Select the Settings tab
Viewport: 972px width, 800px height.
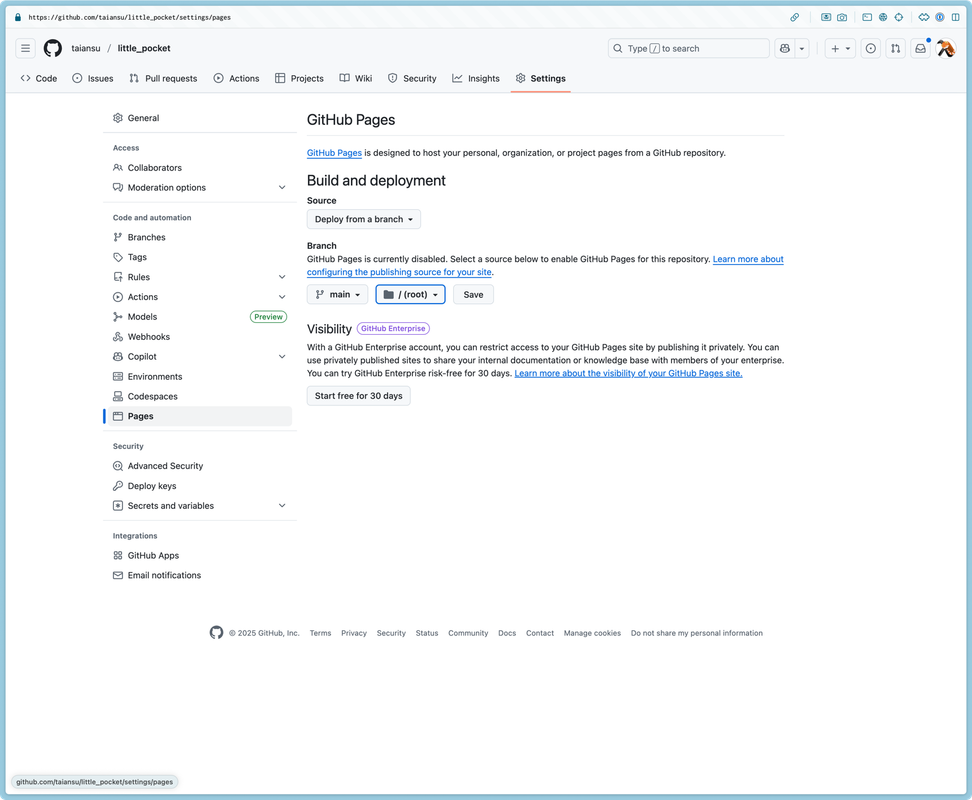tap(541, 78)
